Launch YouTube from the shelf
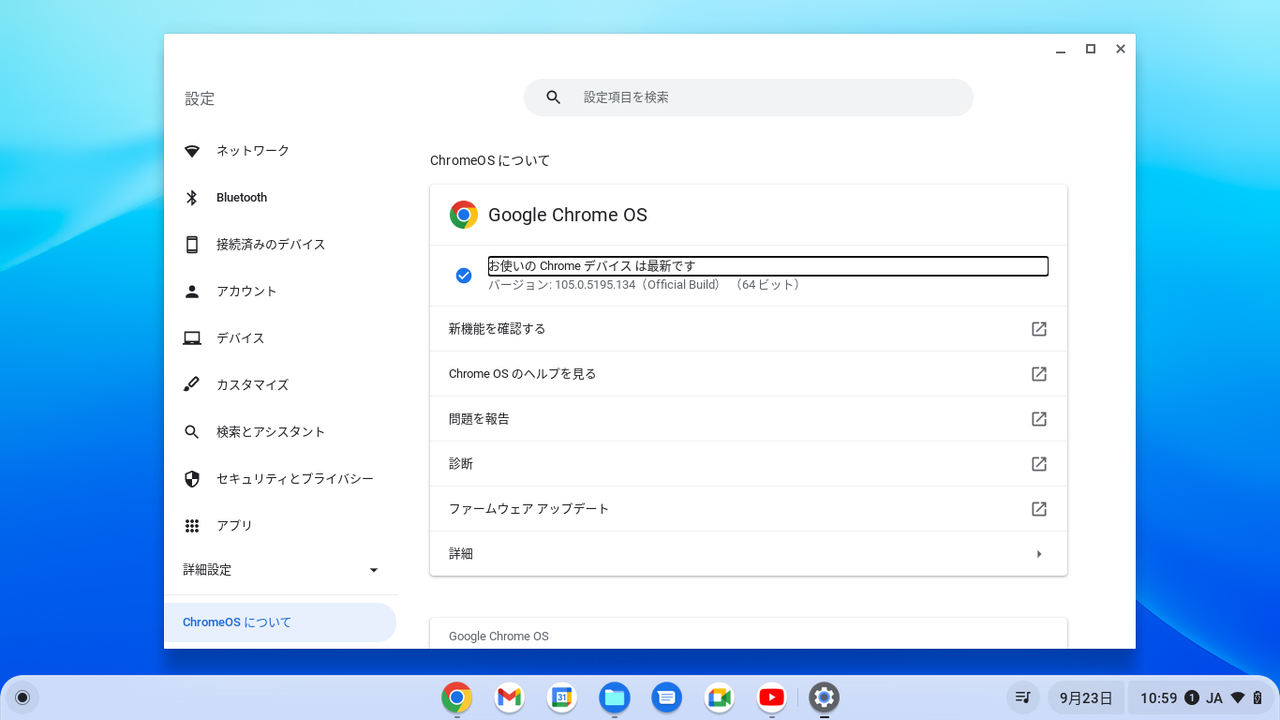The image size is (1280, 720). click(x=771, y=698)
